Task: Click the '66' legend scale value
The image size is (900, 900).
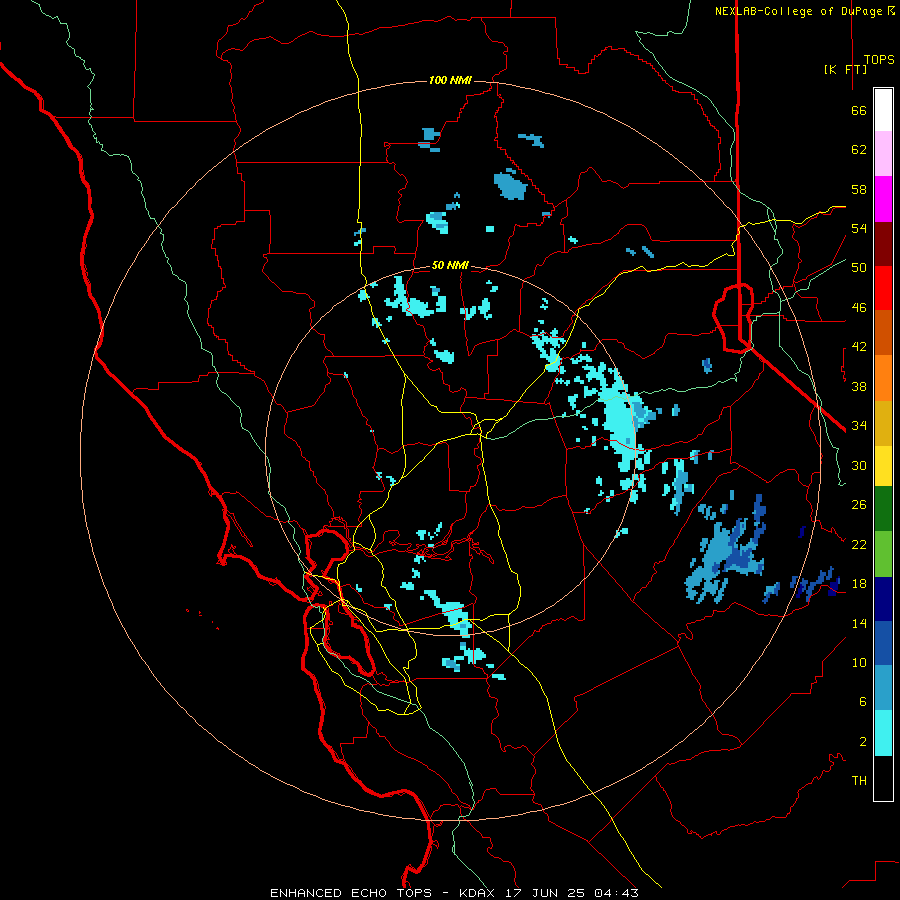Action: 859,110
